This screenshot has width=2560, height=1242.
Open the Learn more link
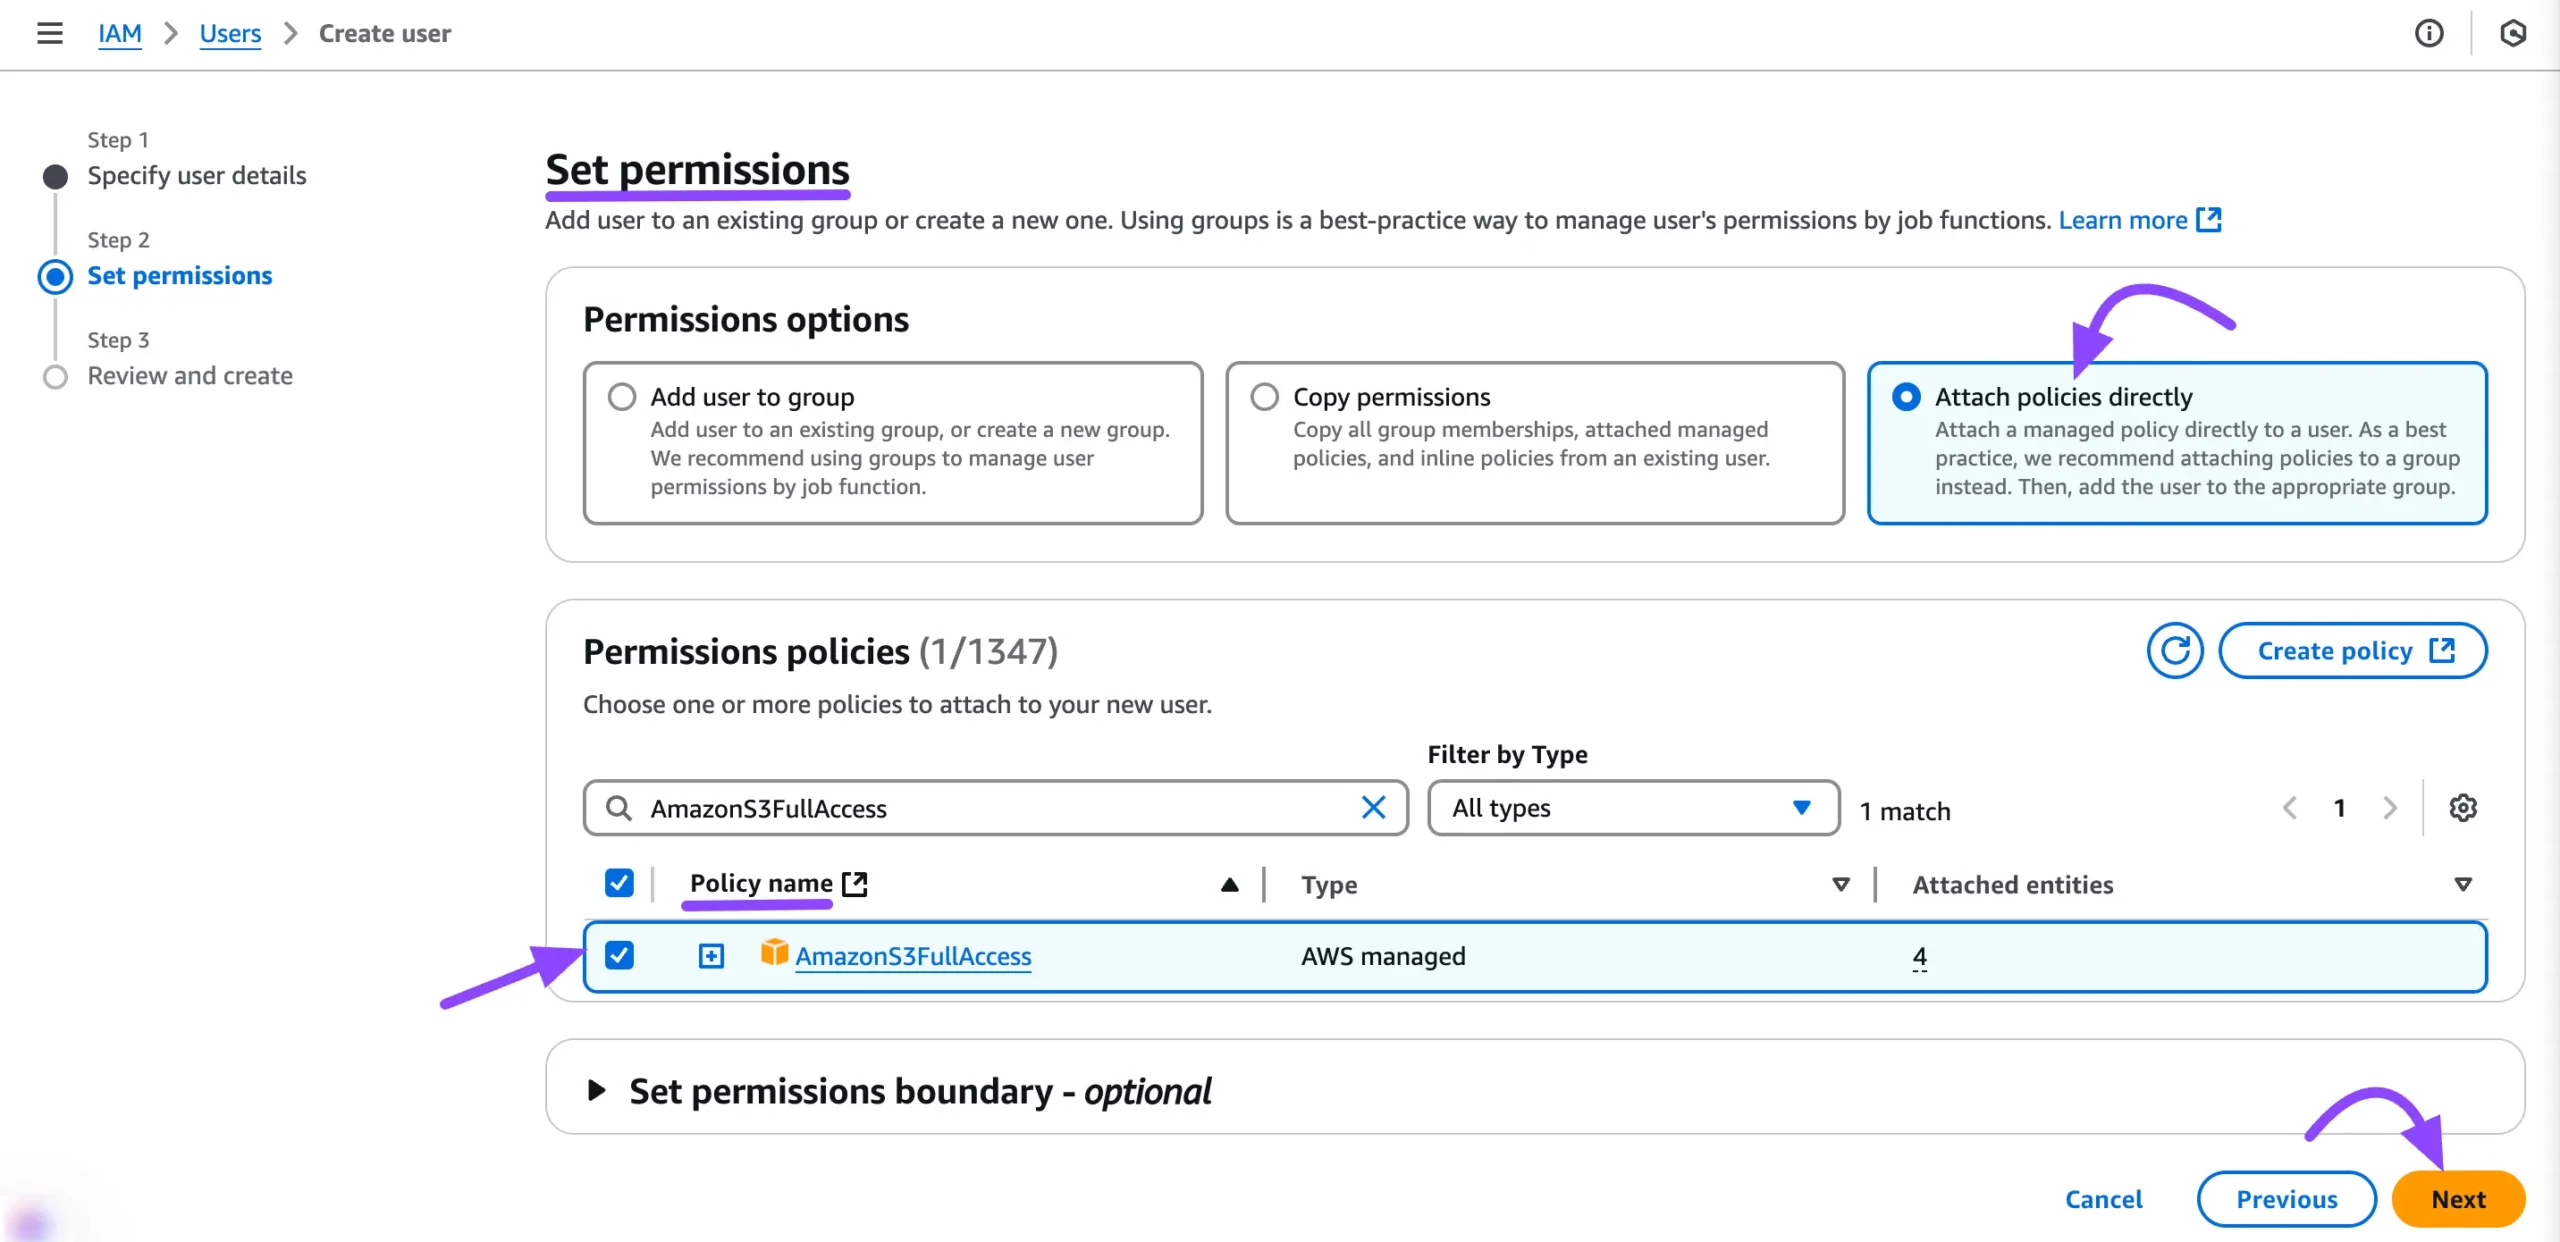point(2140,220)
